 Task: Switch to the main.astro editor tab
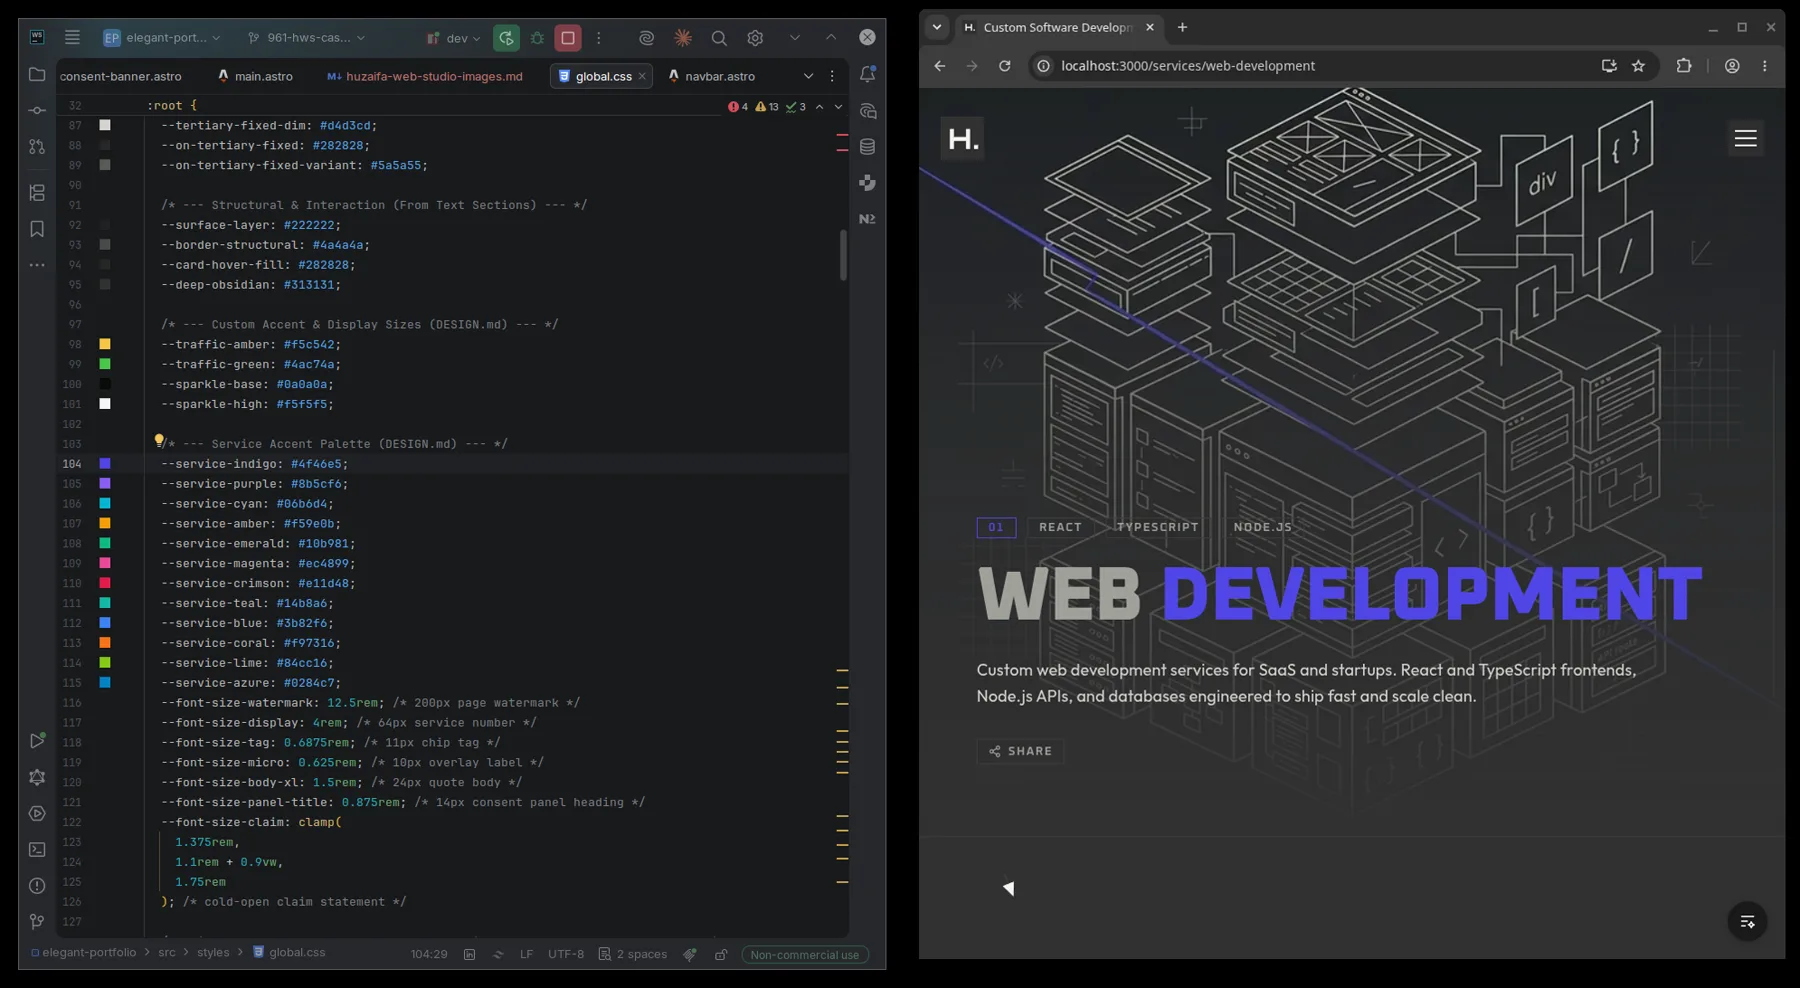pos(254,76)
